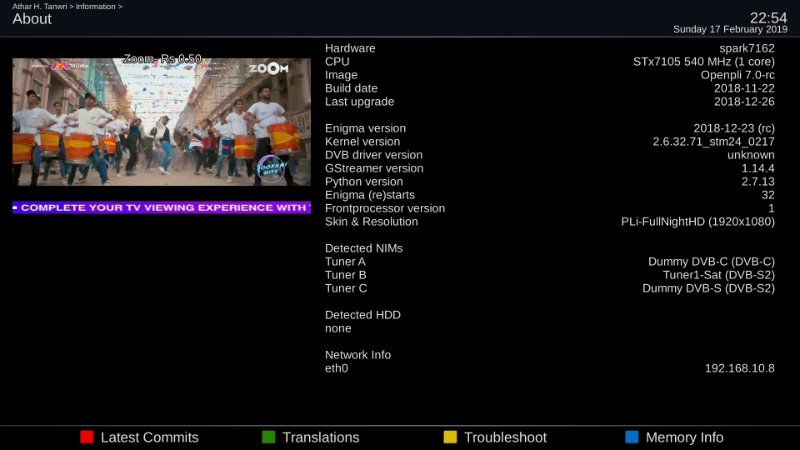
Task: Select the Memory Info text label
Action: coord(684,437)
